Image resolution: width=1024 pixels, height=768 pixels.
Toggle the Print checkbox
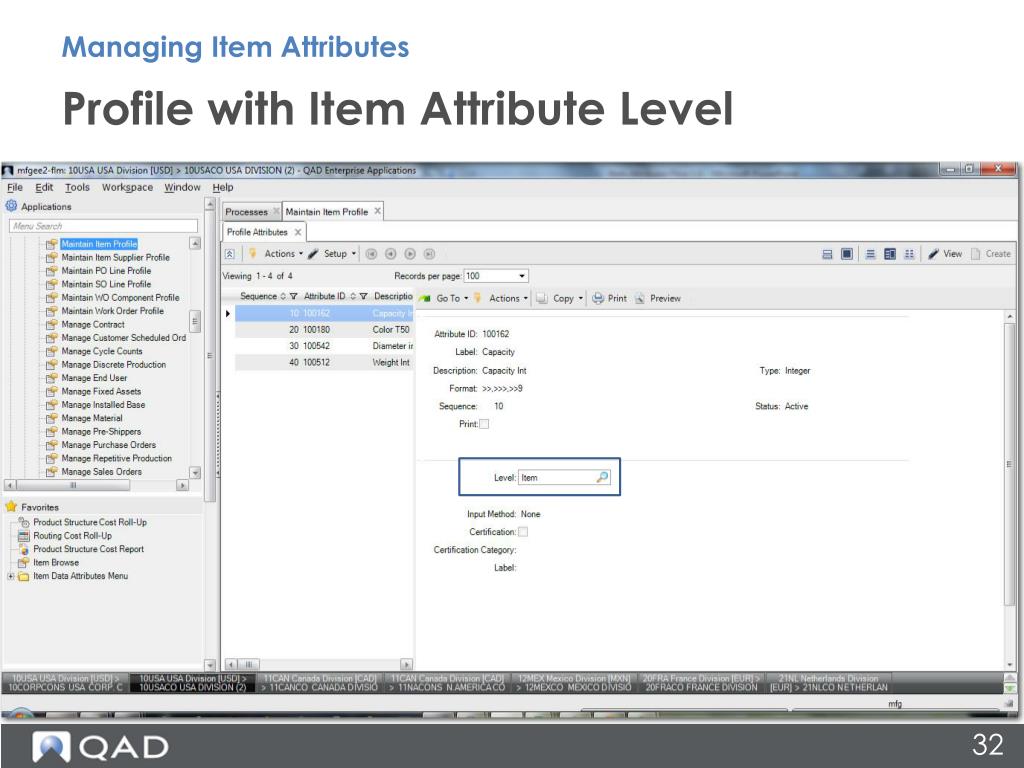[484, 424]
